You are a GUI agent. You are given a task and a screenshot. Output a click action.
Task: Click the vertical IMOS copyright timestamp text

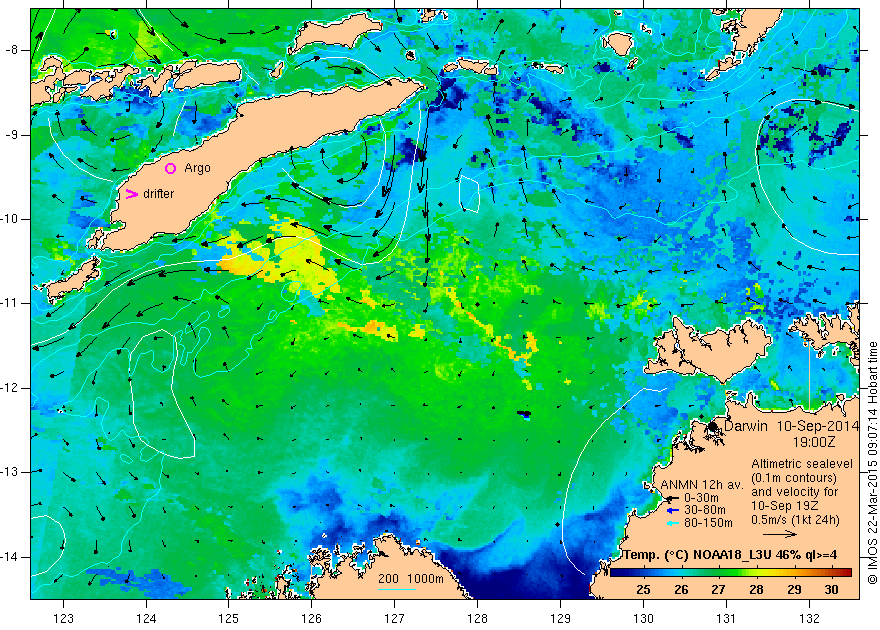[872, 463]
